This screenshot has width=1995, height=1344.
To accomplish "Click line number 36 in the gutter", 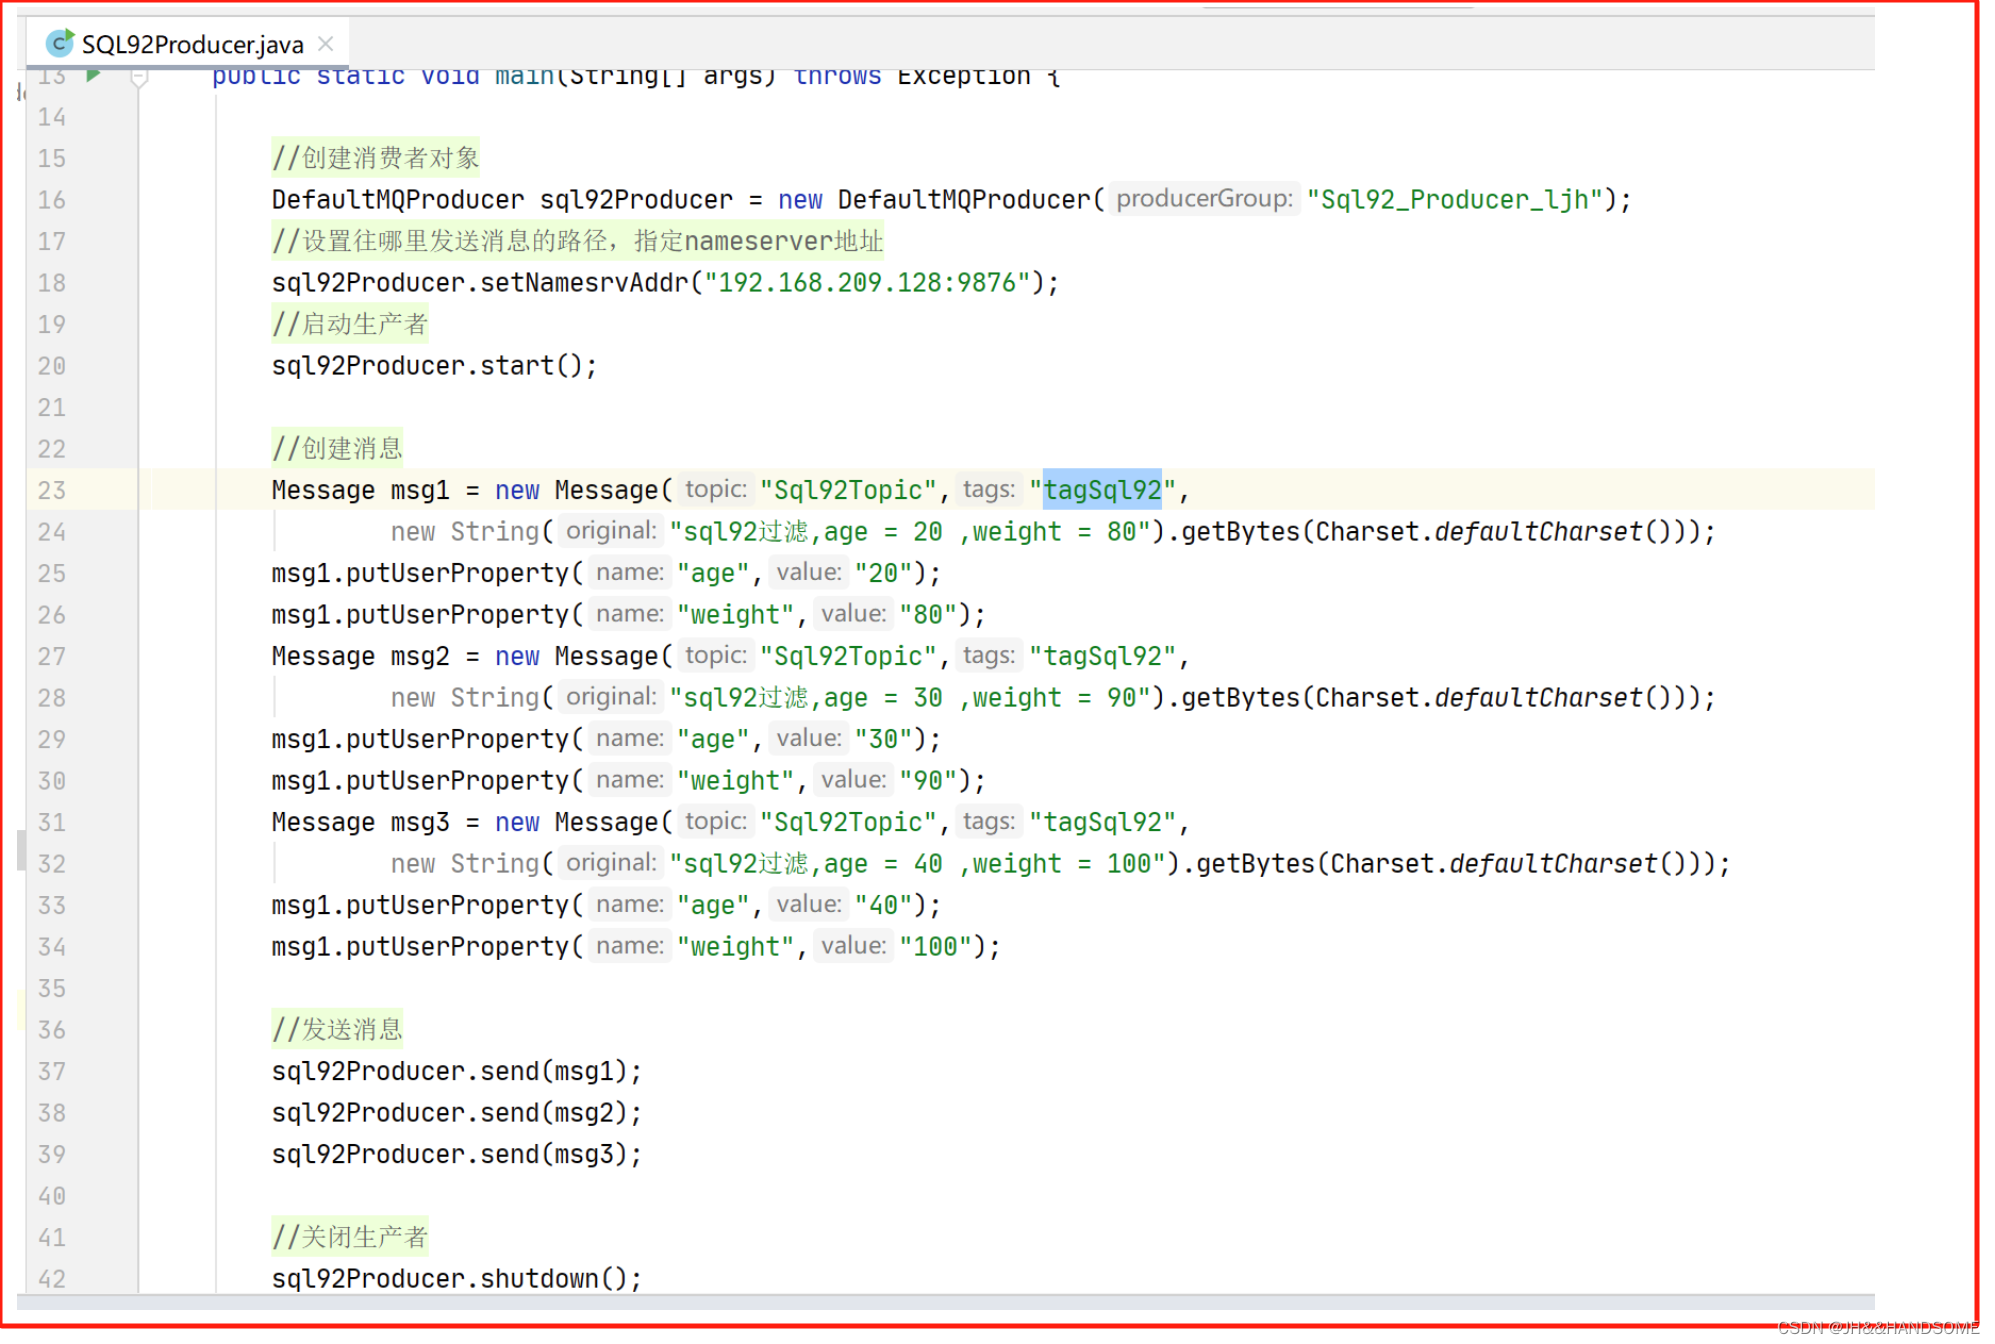I will point(52,1030).
